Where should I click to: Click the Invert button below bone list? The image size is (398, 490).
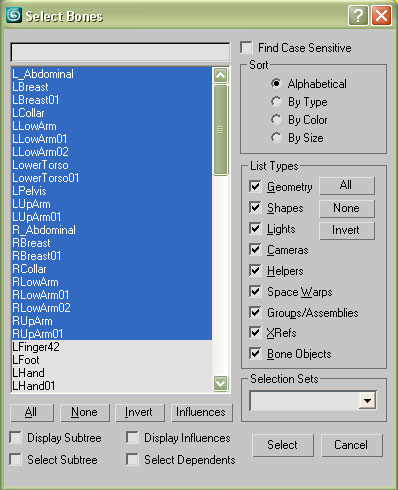[140, 413]
